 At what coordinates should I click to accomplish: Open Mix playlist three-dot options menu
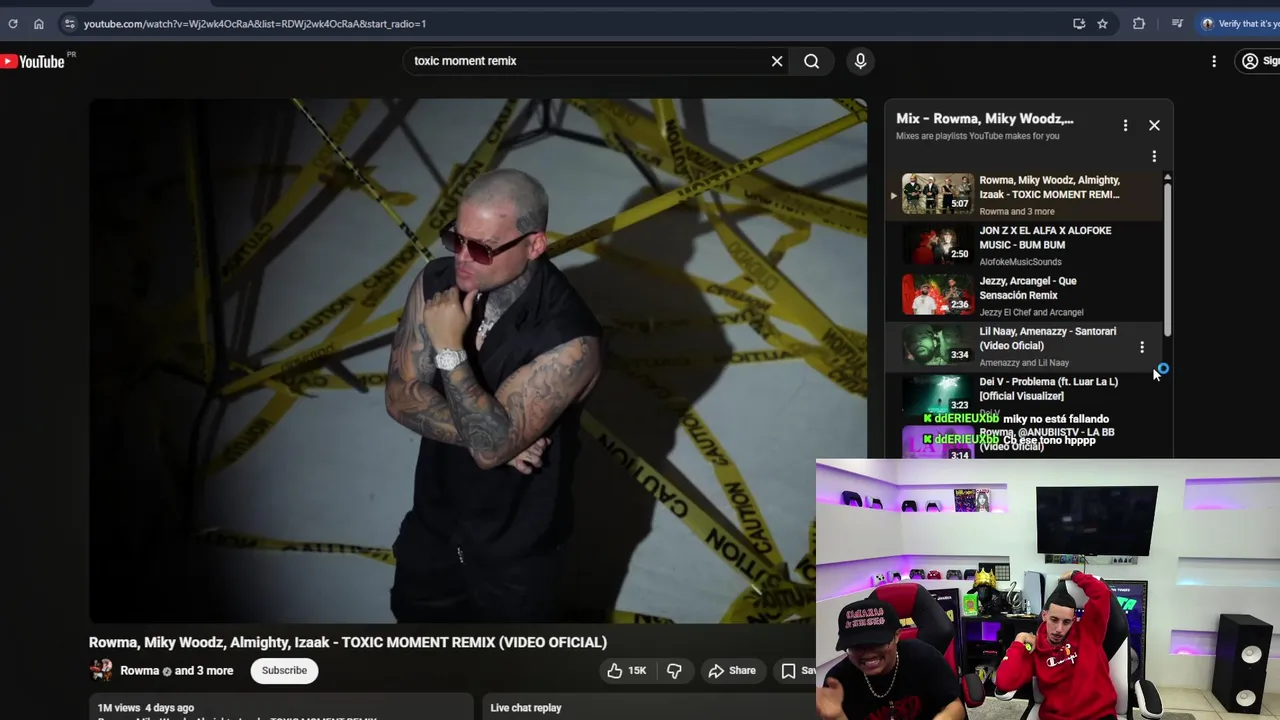click(1125, 125)
